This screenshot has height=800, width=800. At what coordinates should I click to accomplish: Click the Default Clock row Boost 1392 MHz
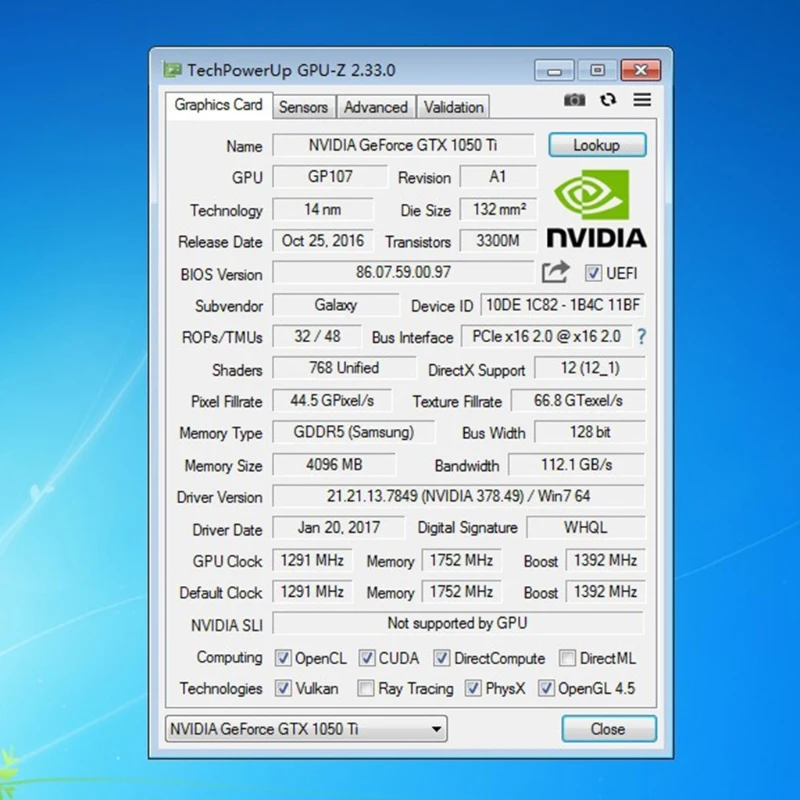(x=606, y=592)
